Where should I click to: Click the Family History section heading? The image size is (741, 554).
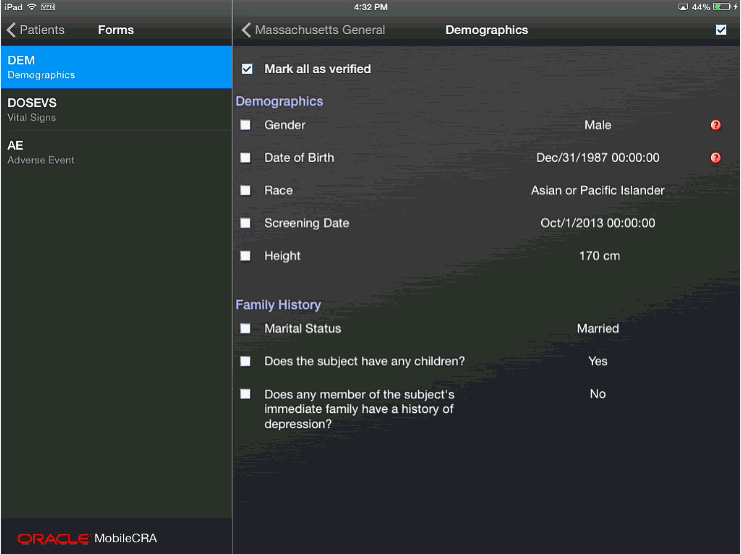click(x=278, y=304)
